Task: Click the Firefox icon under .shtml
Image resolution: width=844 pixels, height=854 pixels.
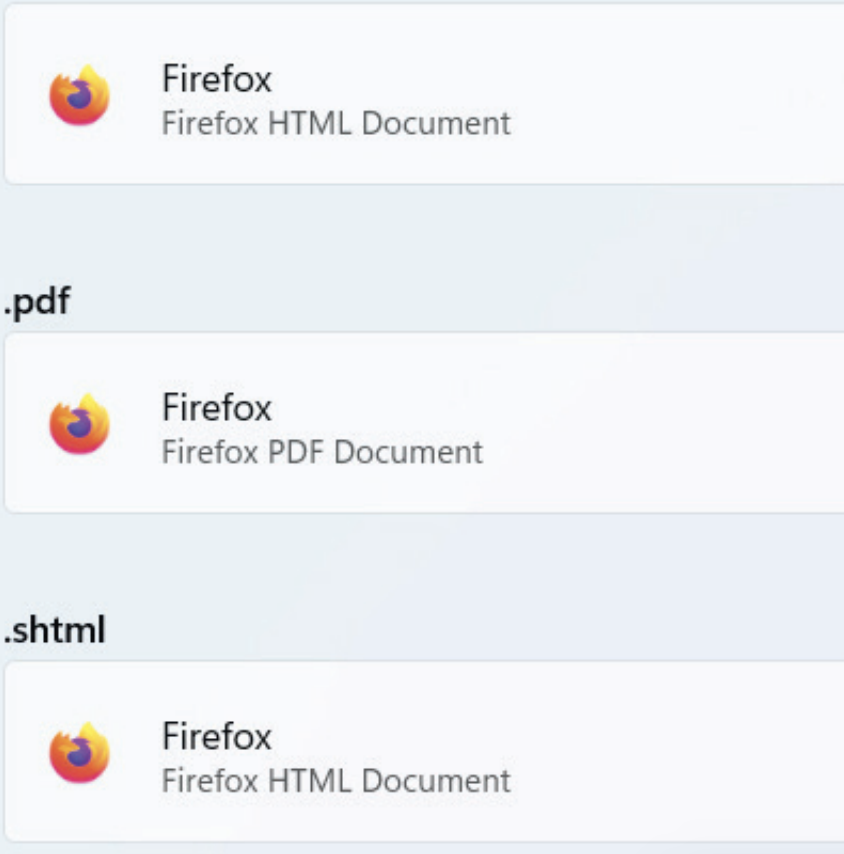Action: [80, 753]
